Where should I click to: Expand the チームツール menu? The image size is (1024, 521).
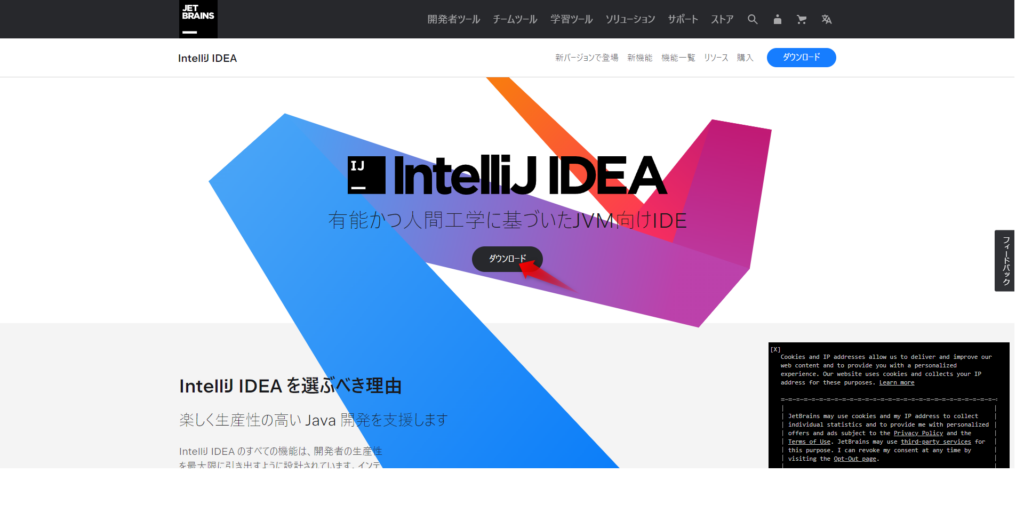pyautogui.click(x=515, y=20)
